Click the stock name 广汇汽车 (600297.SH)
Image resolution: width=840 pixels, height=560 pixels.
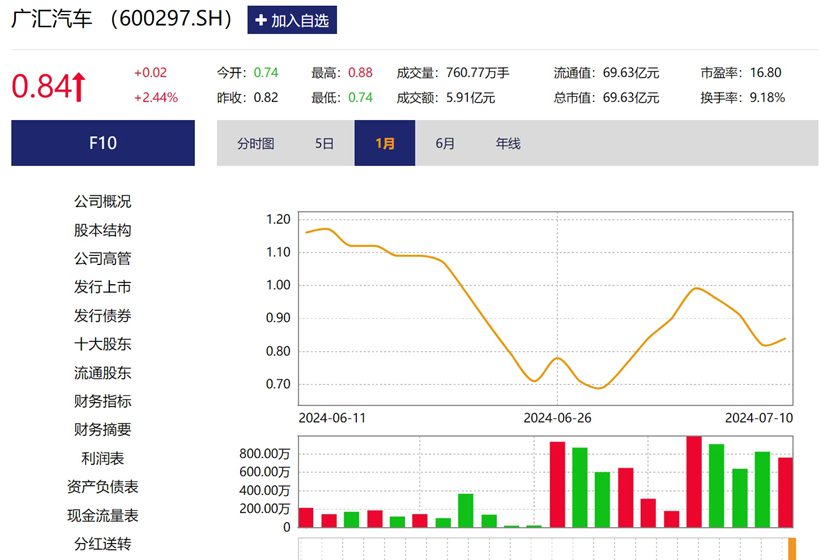pos(122,19)
